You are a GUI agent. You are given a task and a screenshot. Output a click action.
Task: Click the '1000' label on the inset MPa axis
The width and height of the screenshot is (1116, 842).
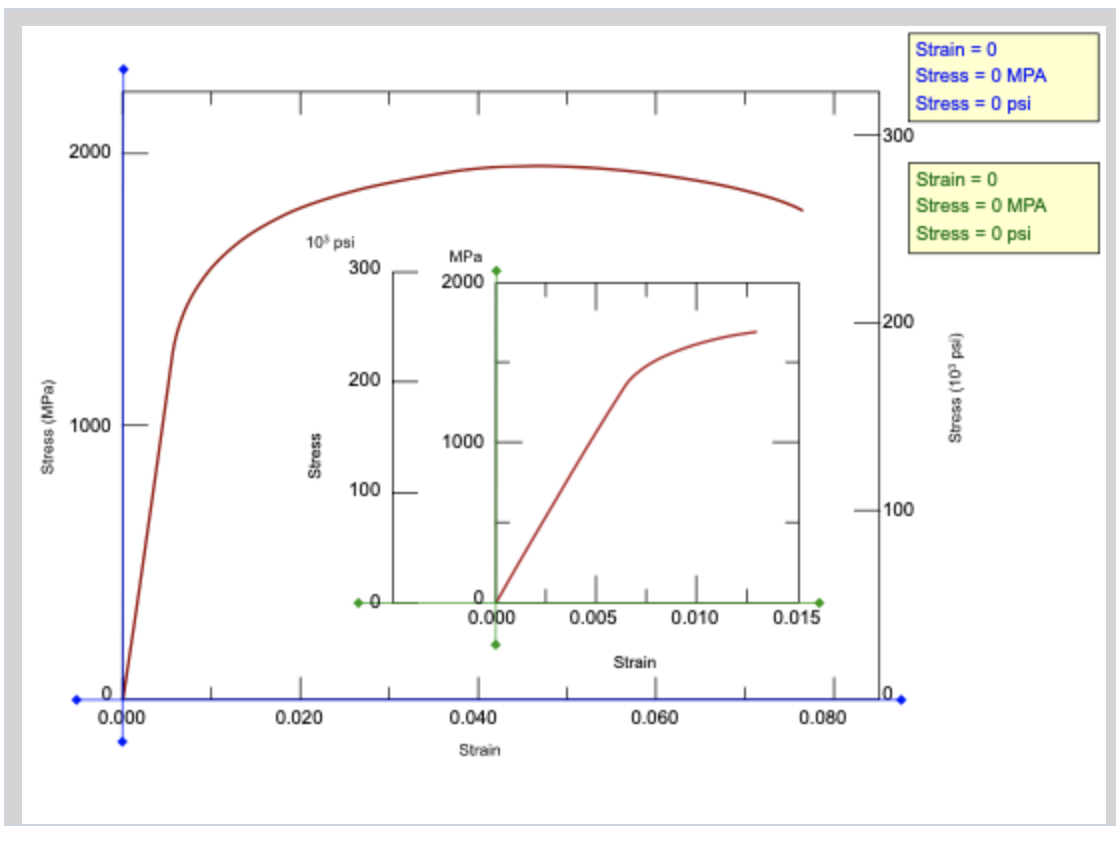[x=463, y=442]
